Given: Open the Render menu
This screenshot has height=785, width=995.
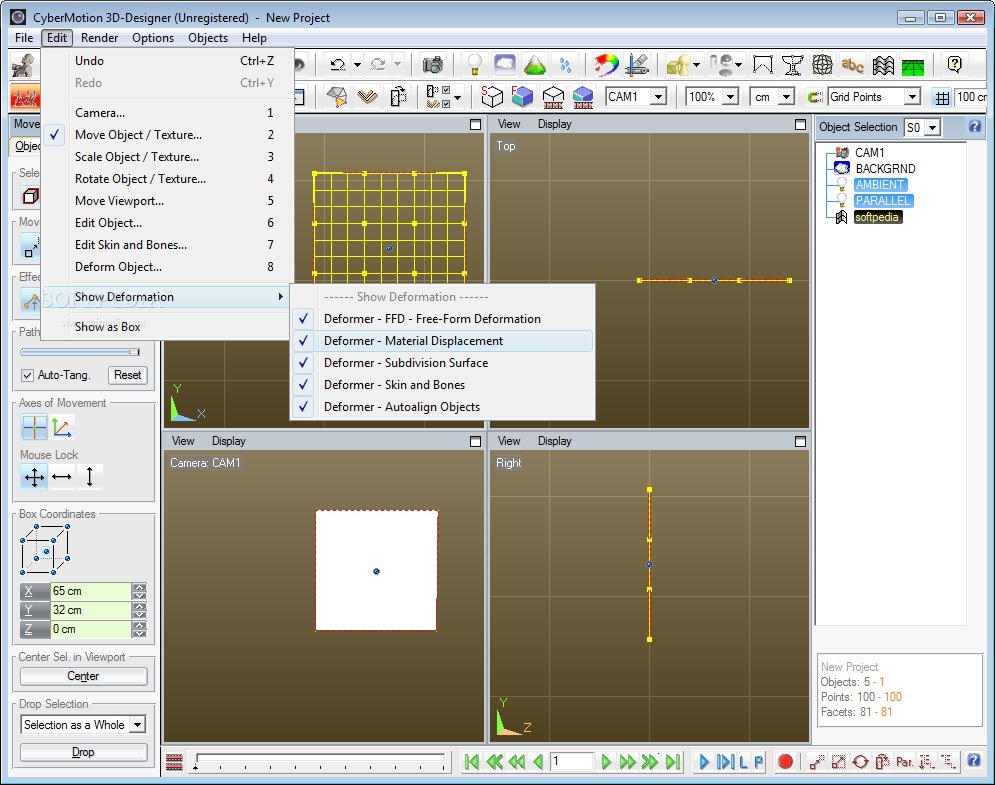Looking at the screenshot, I should [x=99, y=38].
